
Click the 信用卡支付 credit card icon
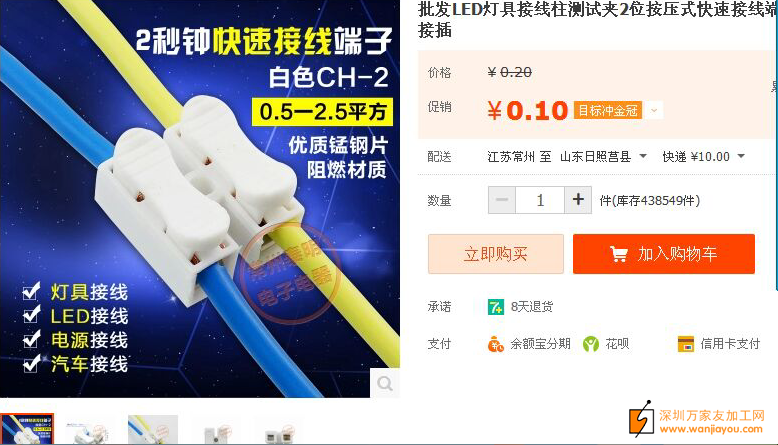click(686, 344)
